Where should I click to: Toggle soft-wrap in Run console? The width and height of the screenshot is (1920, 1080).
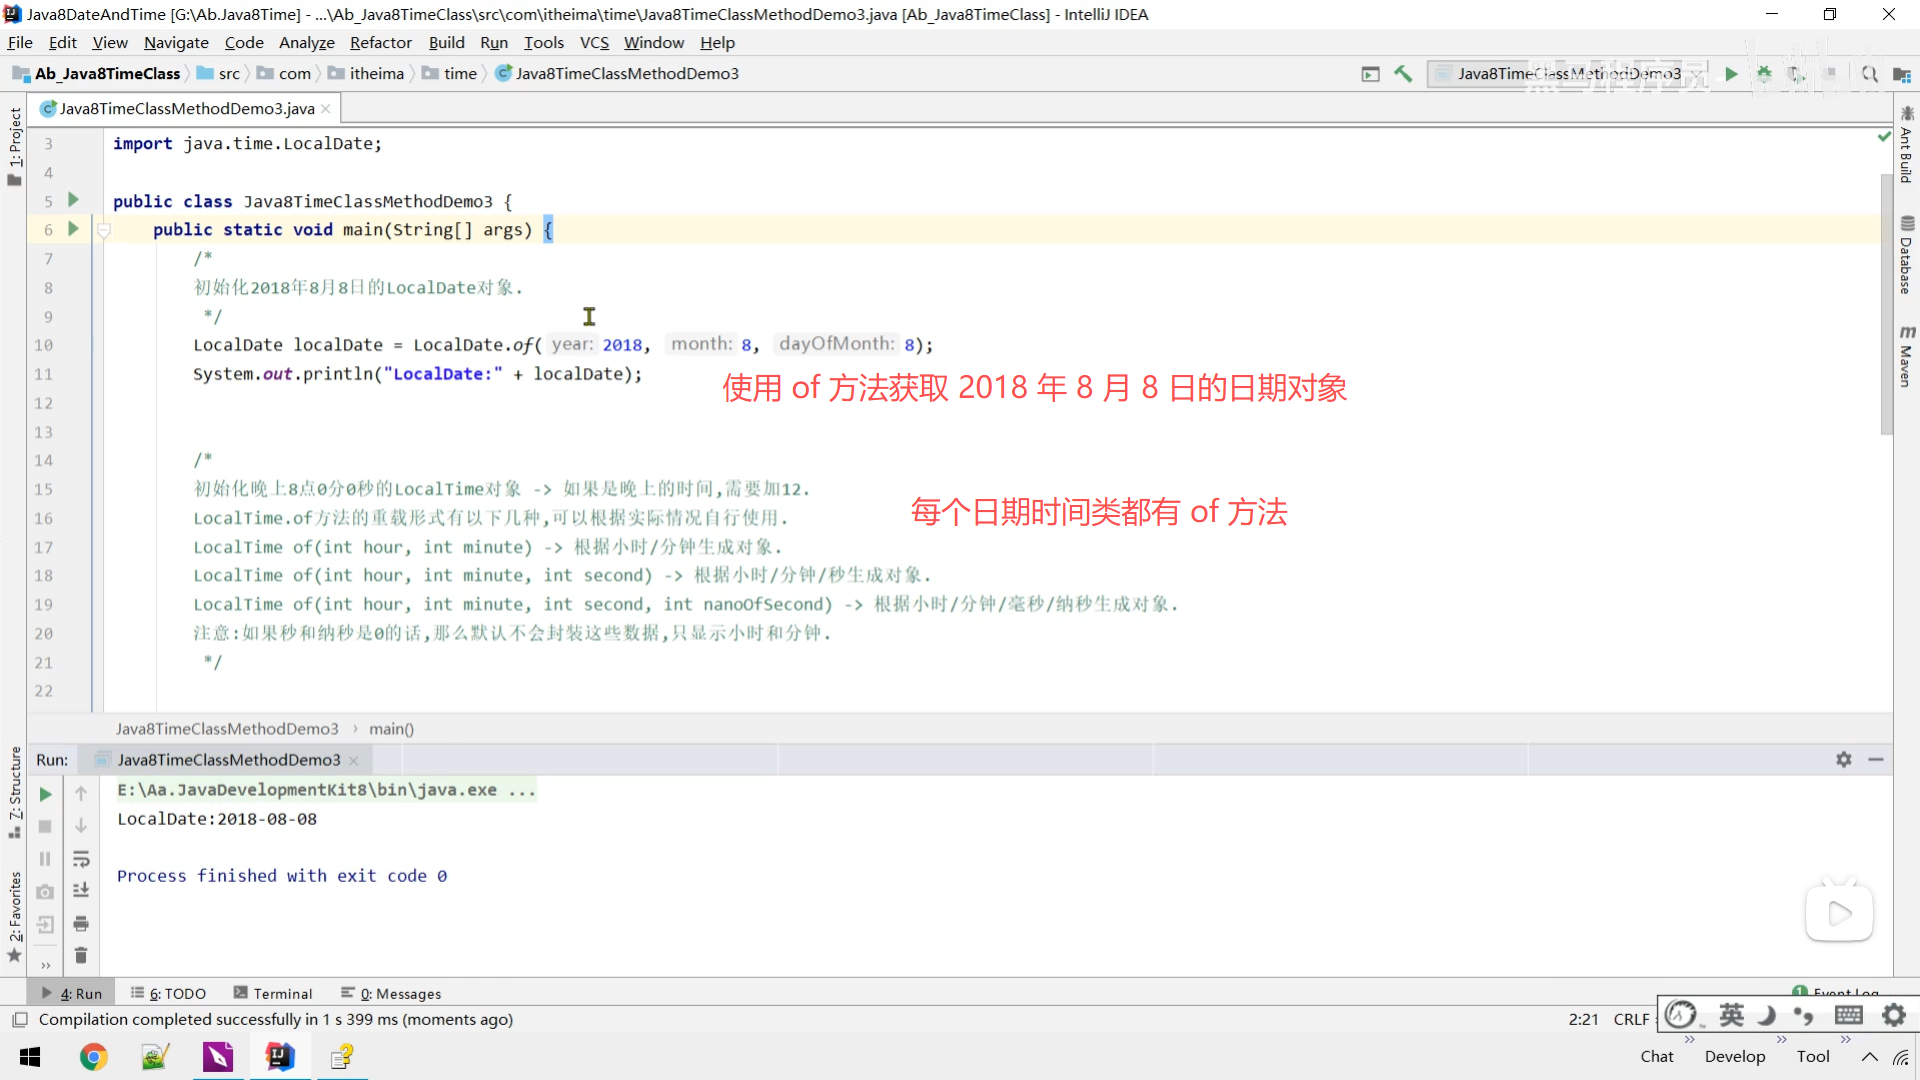[81, 859]
